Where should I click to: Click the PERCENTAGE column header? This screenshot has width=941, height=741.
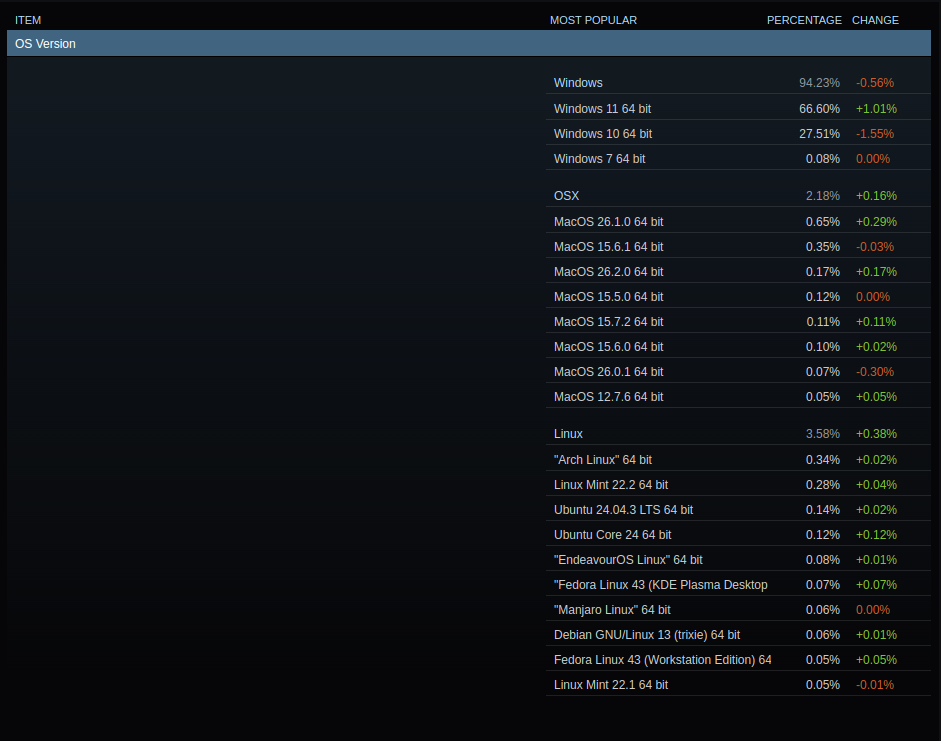pos(804,20)
